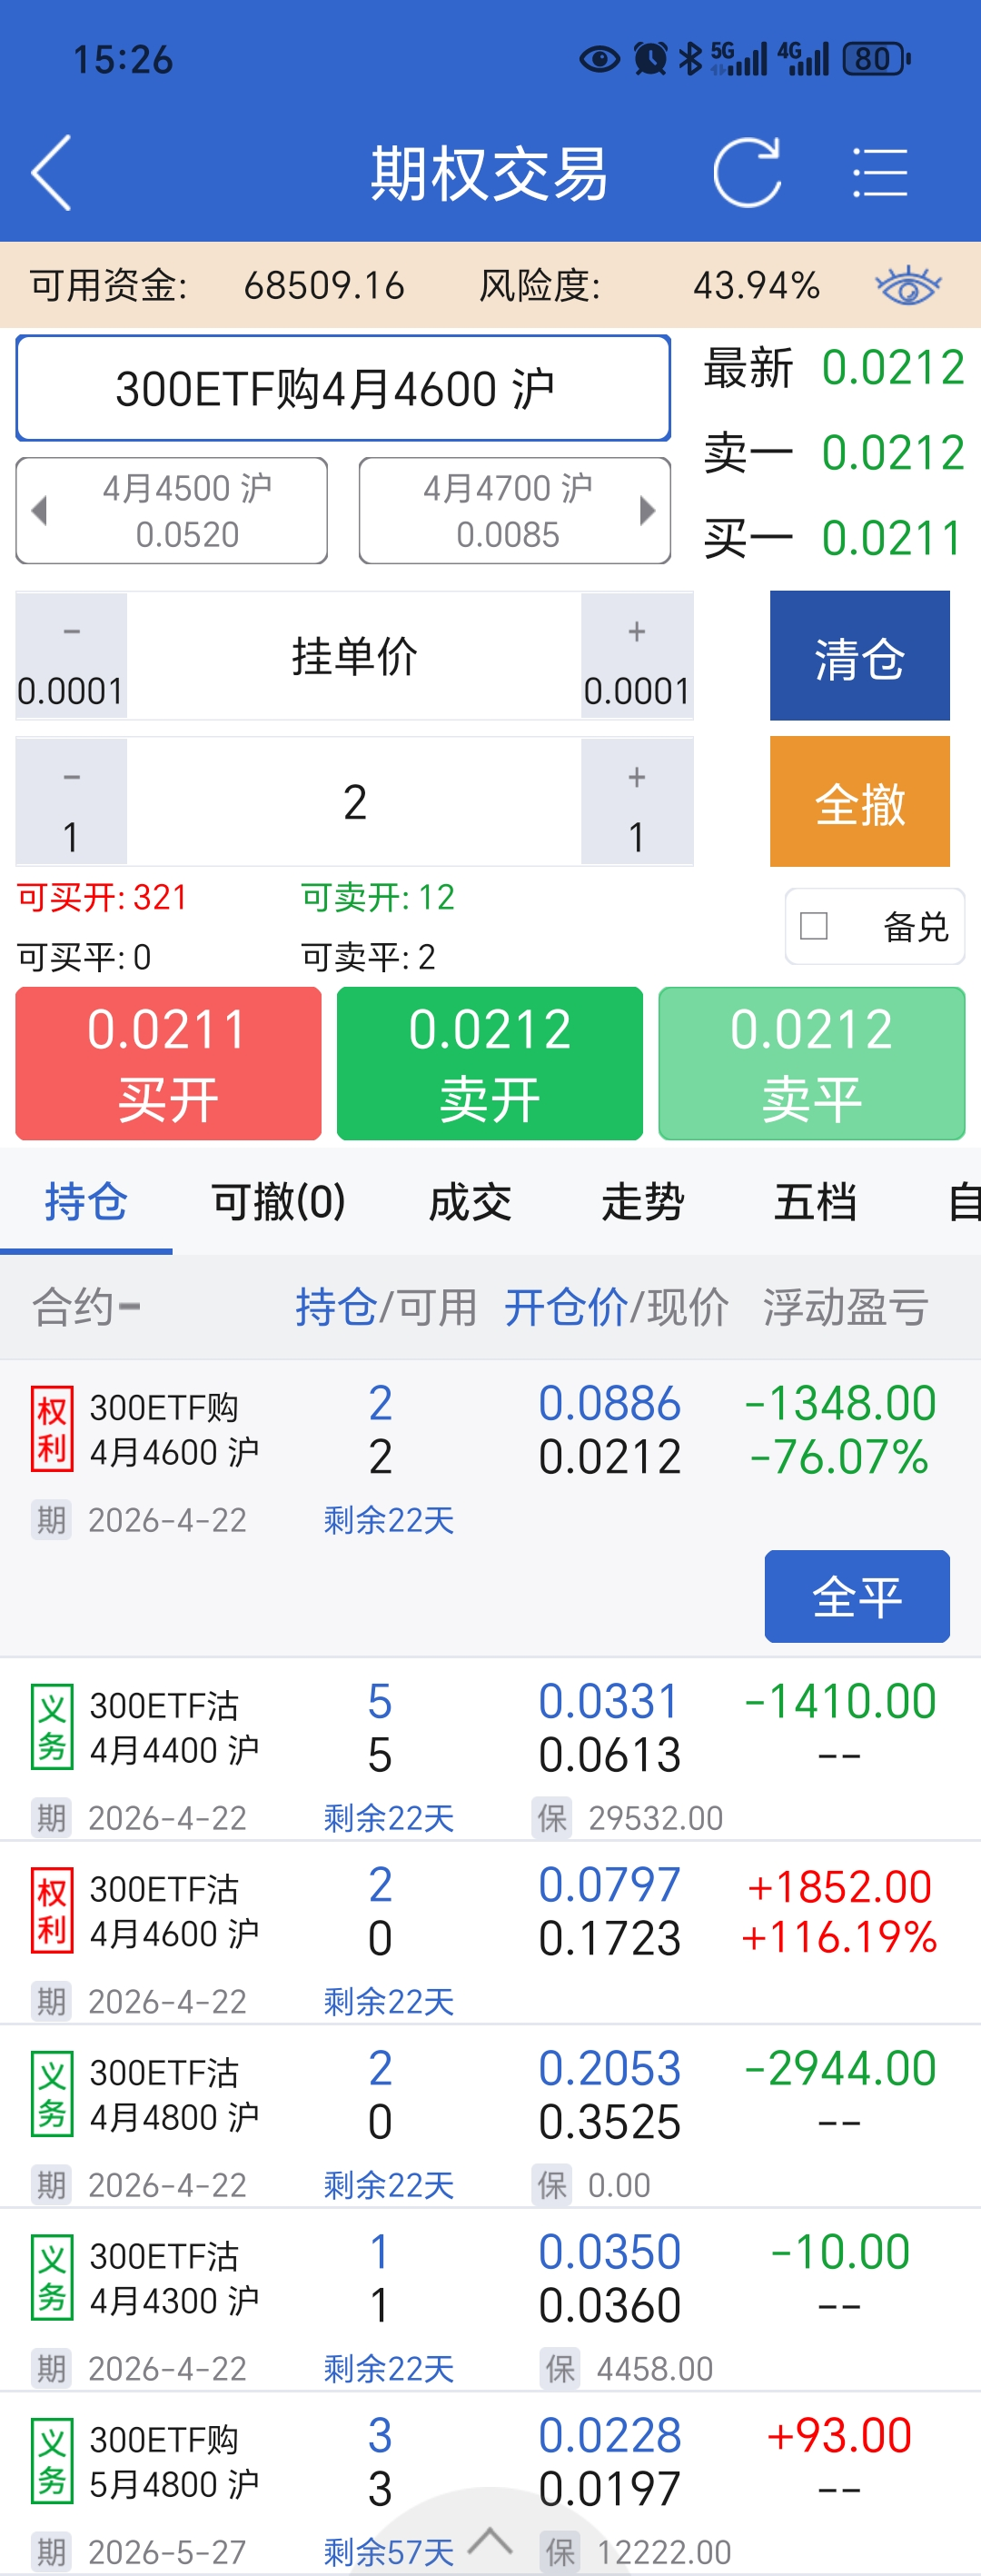The height and width of the screenshot is (2576, 981).
Task: Increase quantity by 1
Action: coord(637,802)
